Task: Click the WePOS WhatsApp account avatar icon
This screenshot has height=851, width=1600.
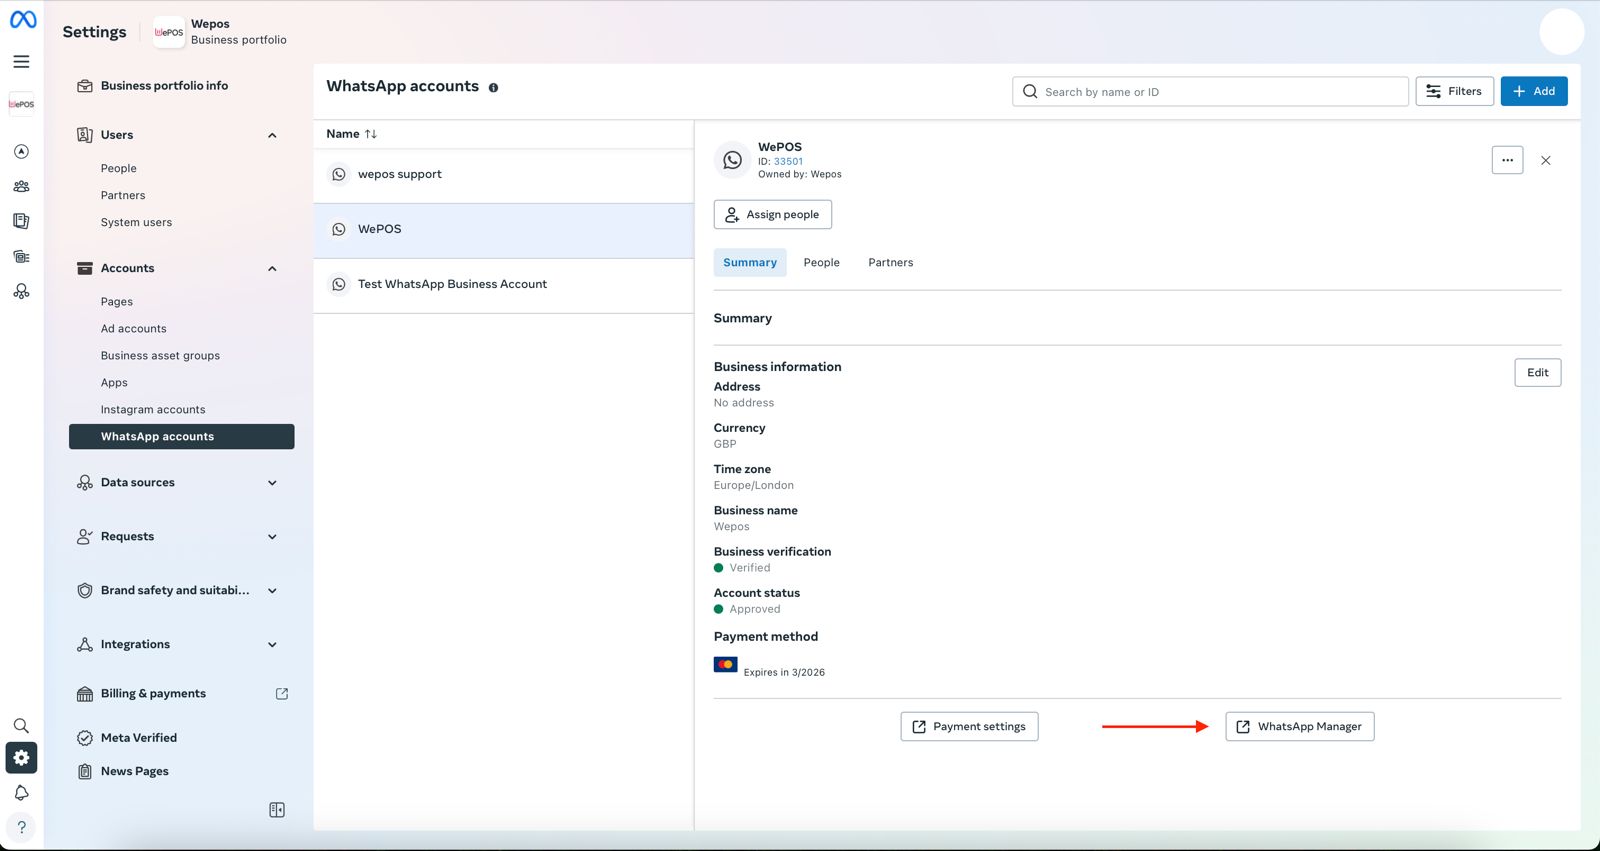Action: point(732,160)
